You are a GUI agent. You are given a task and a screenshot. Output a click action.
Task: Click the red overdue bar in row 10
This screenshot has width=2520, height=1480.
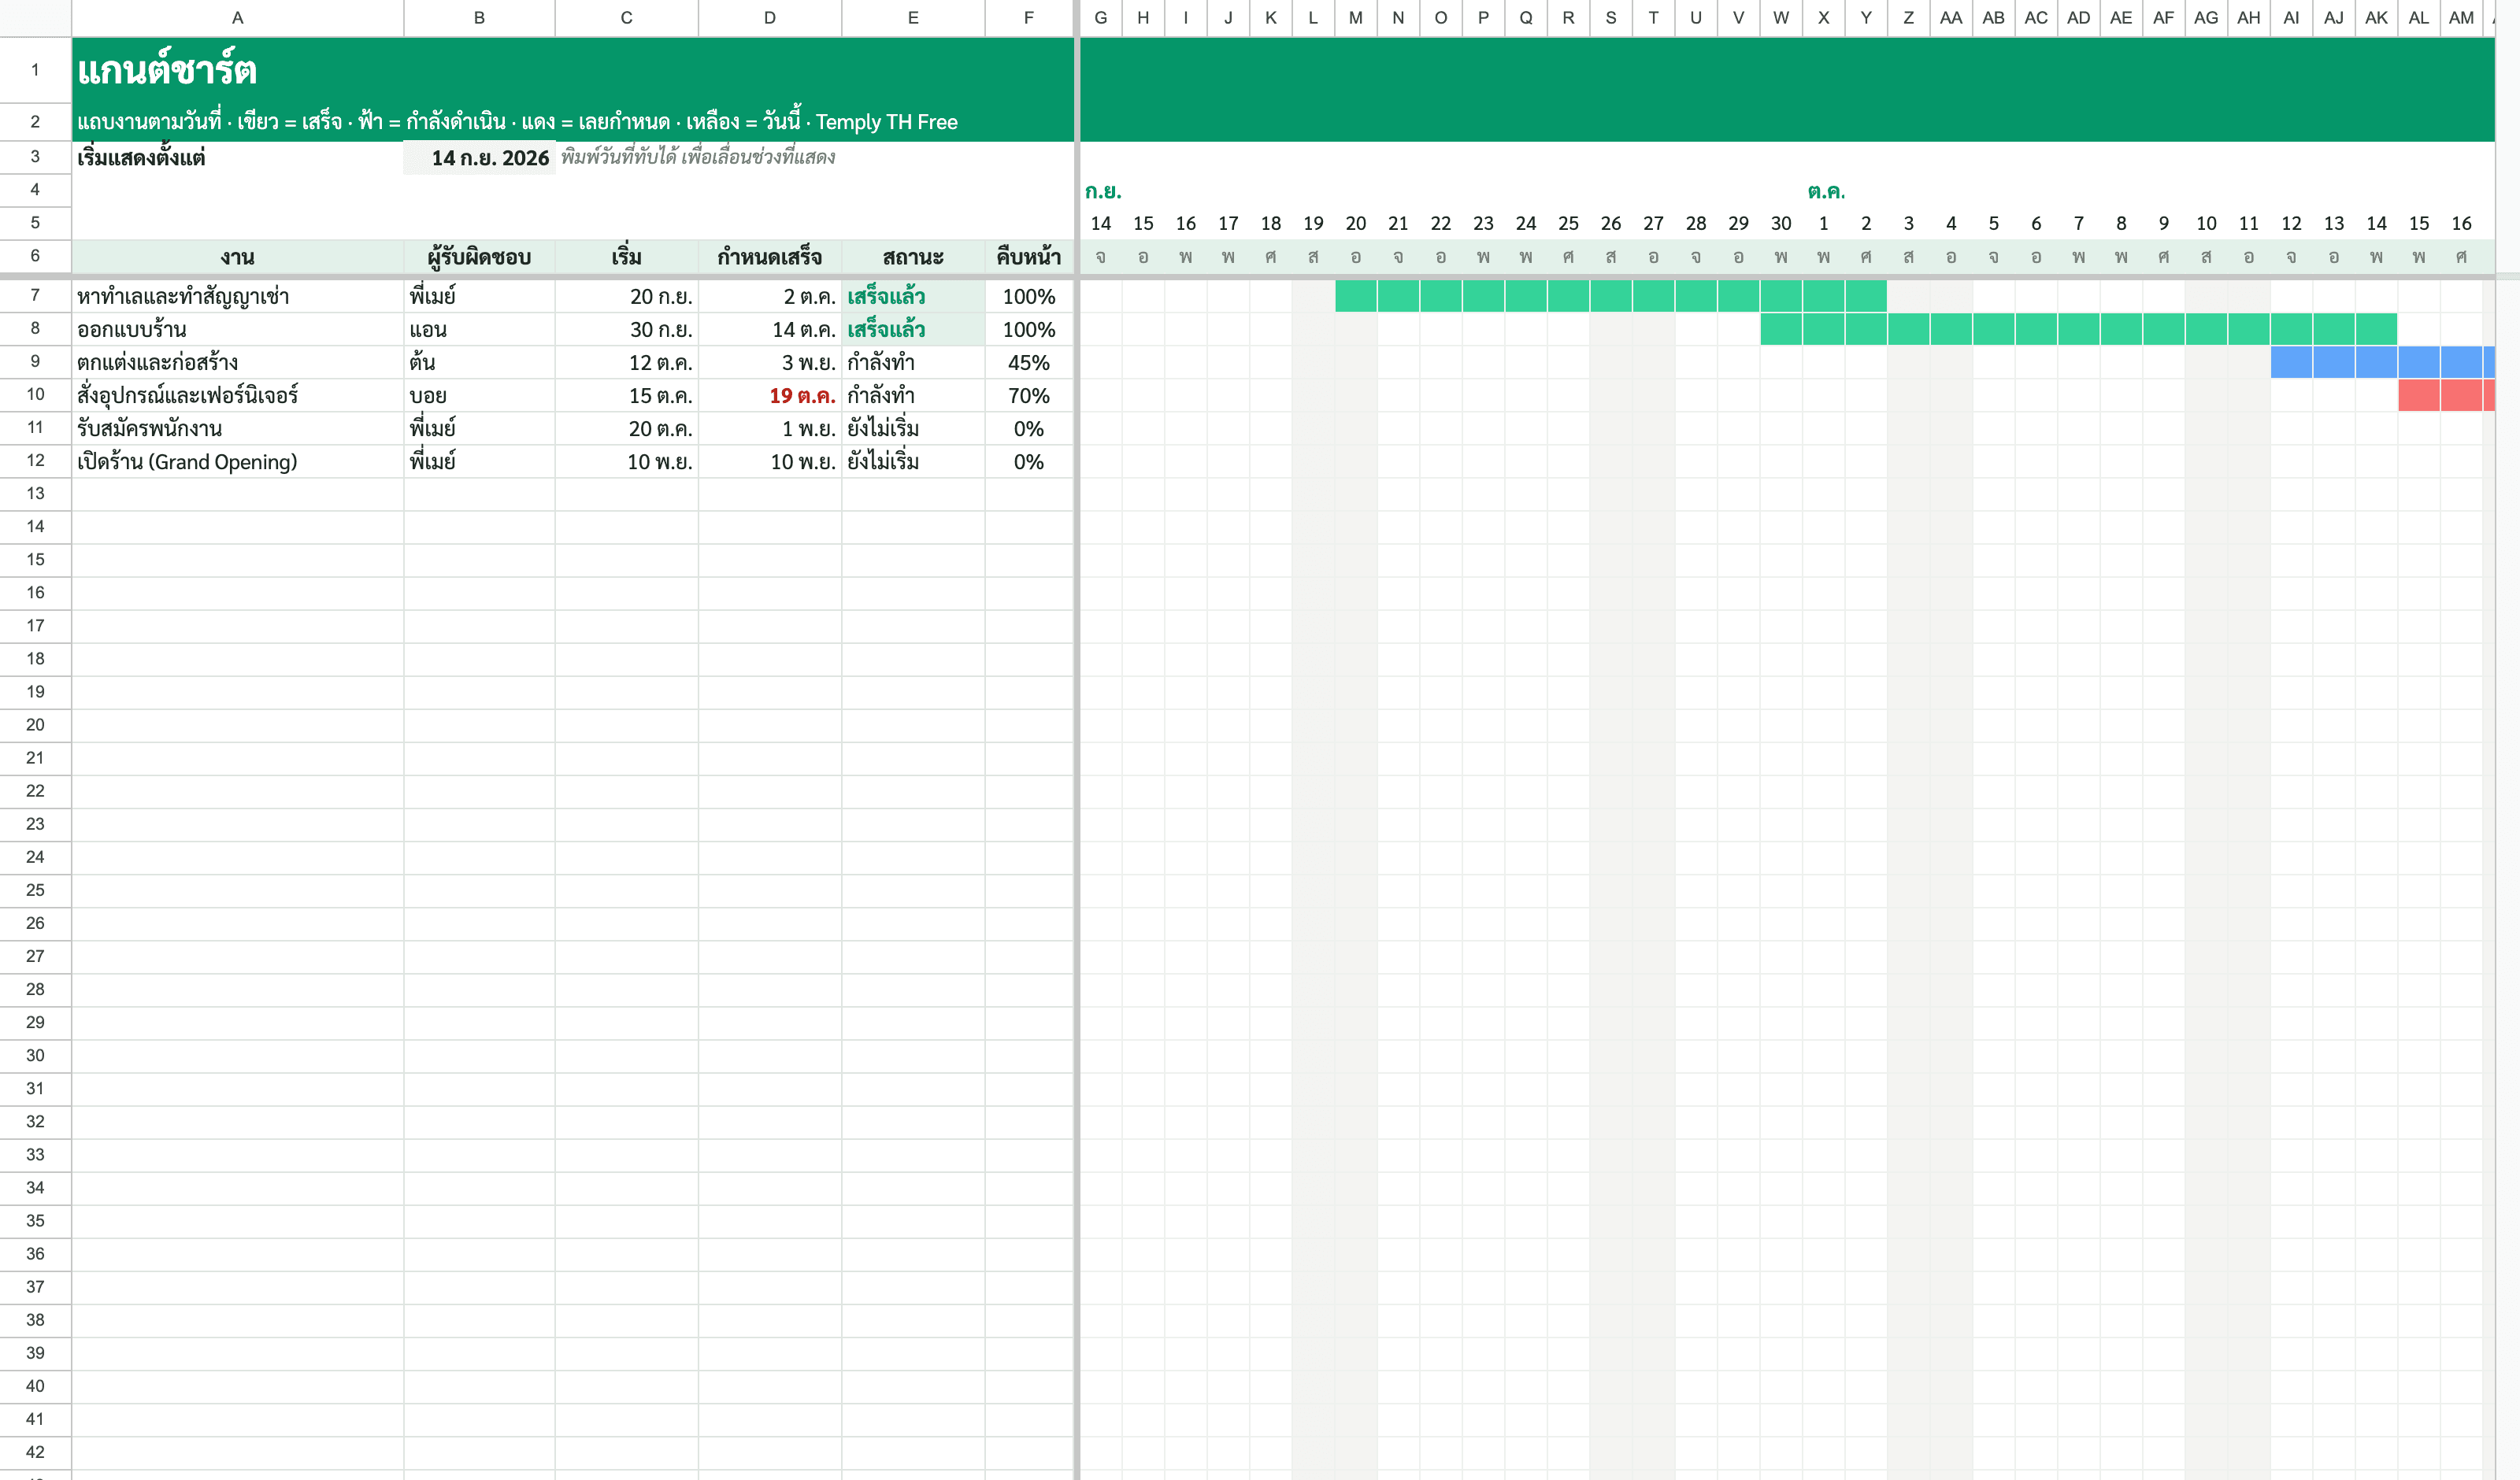2446,395
